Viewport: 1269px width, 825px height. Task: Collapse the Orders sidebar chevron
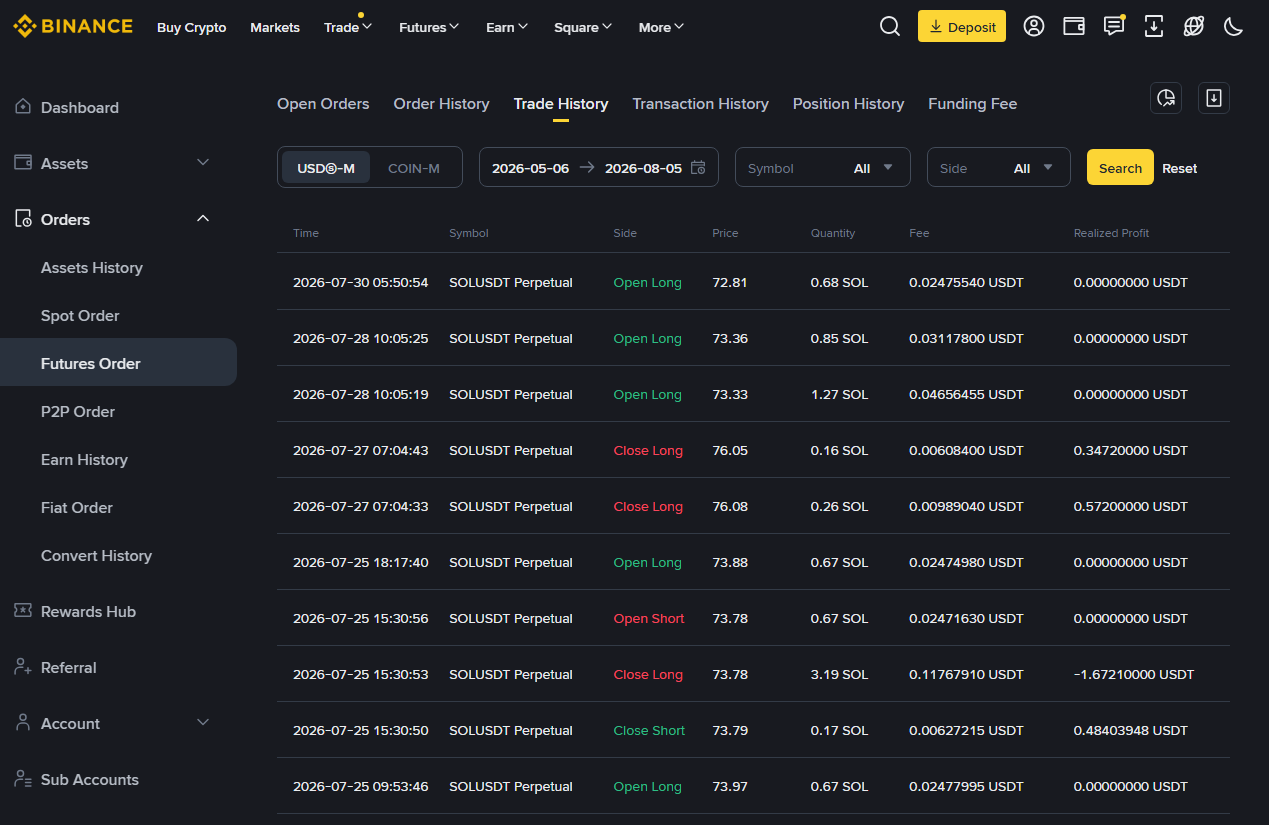pyautogui.click(x=203, y=219)
